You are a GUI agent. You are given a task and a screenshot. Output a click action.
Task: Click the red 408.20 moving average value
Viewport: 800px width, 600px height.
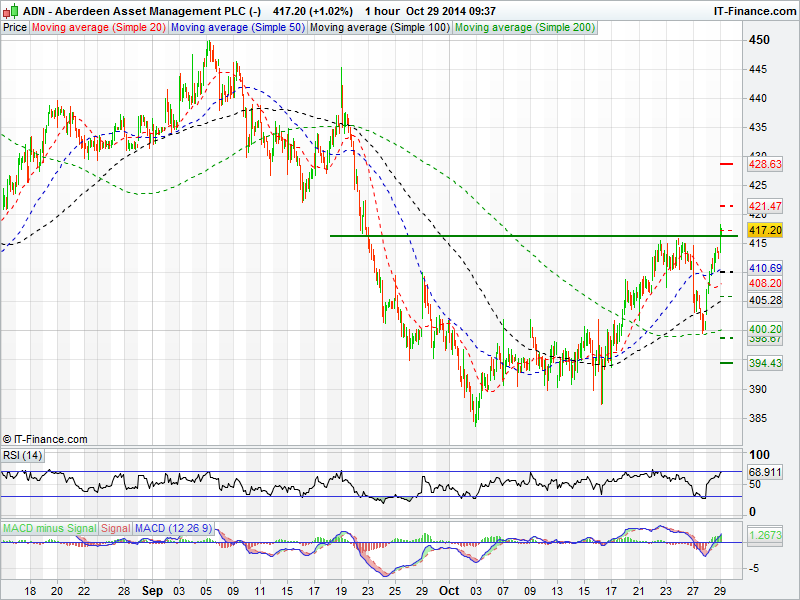(764, 283)
